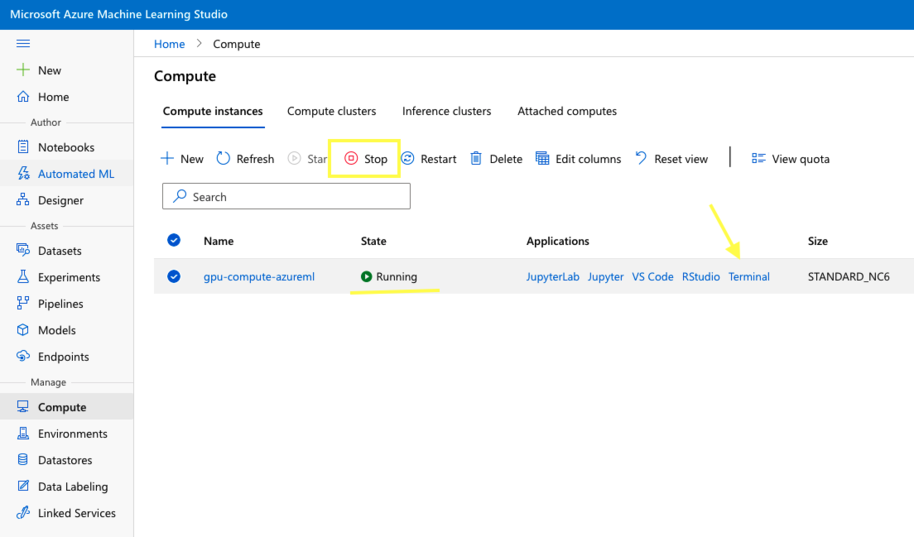Refresh the compute instances list
The width and height of the screenshot is (914, 537).
[245, 159]
